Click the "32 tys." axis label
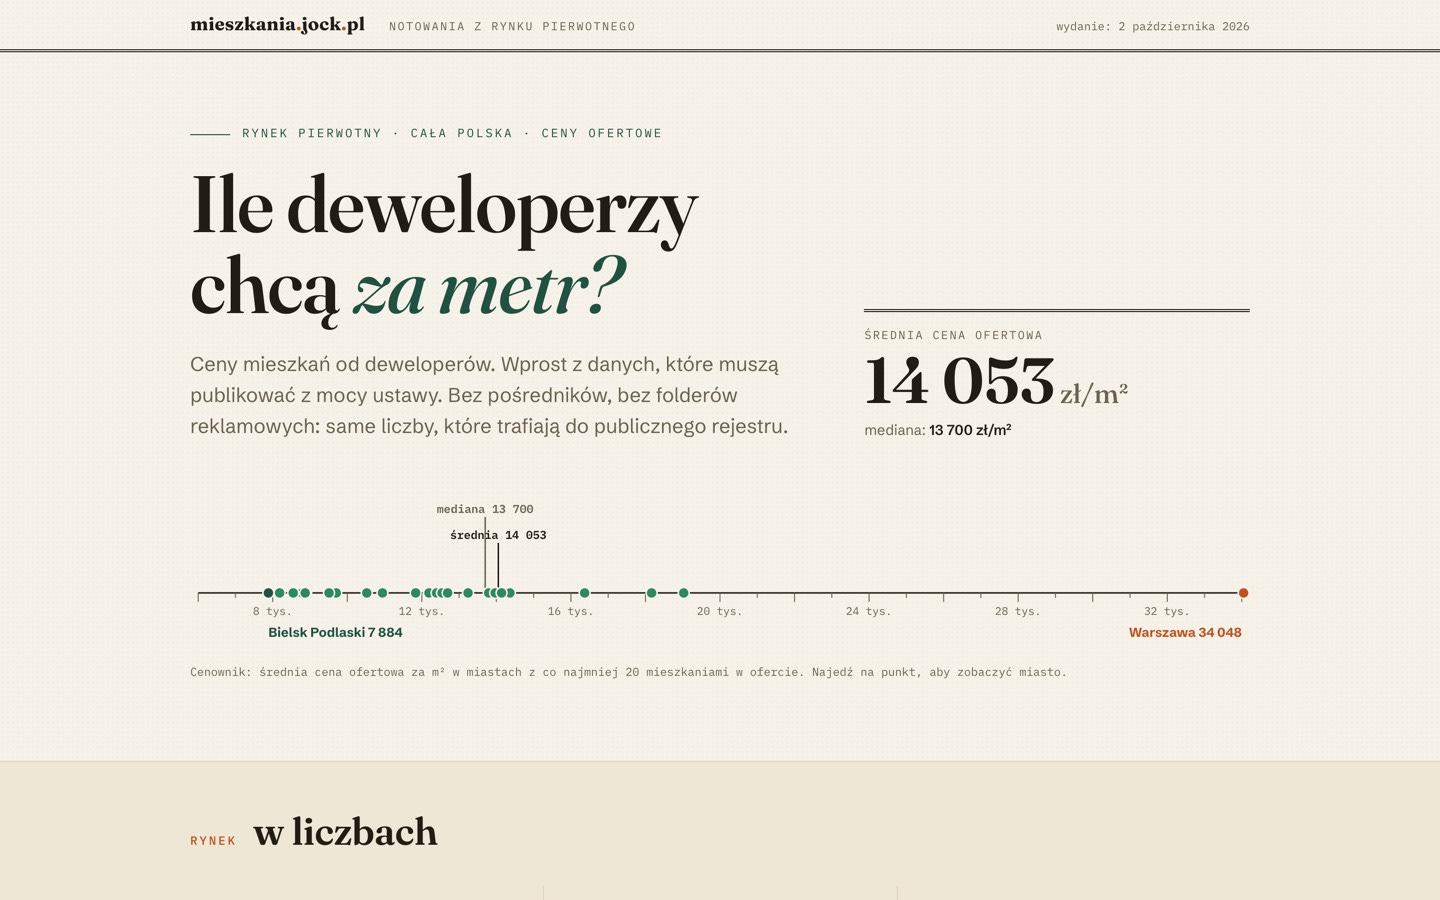This screenshot has height=900, width=1440. pos(1167,611)
